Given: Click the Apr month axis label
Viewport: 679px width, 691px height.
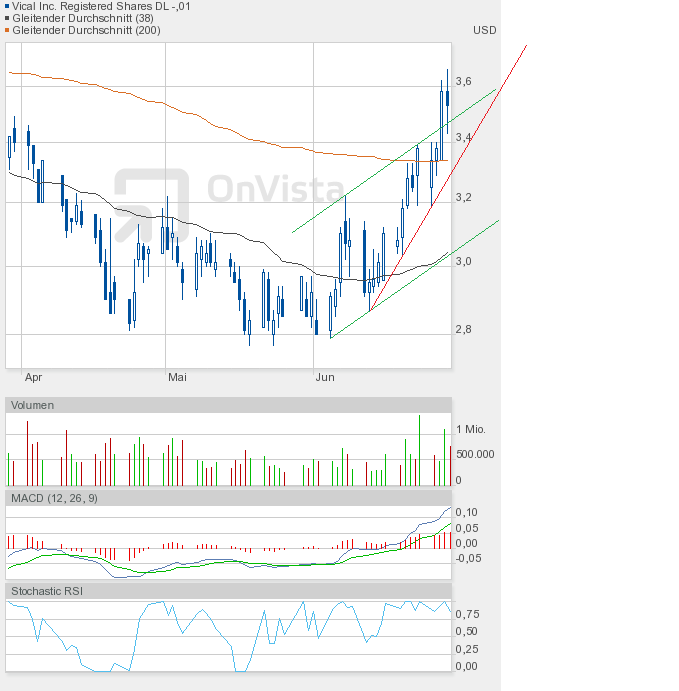Looking at the screenshot, I should pyautogui.click(x=33, y=378).
